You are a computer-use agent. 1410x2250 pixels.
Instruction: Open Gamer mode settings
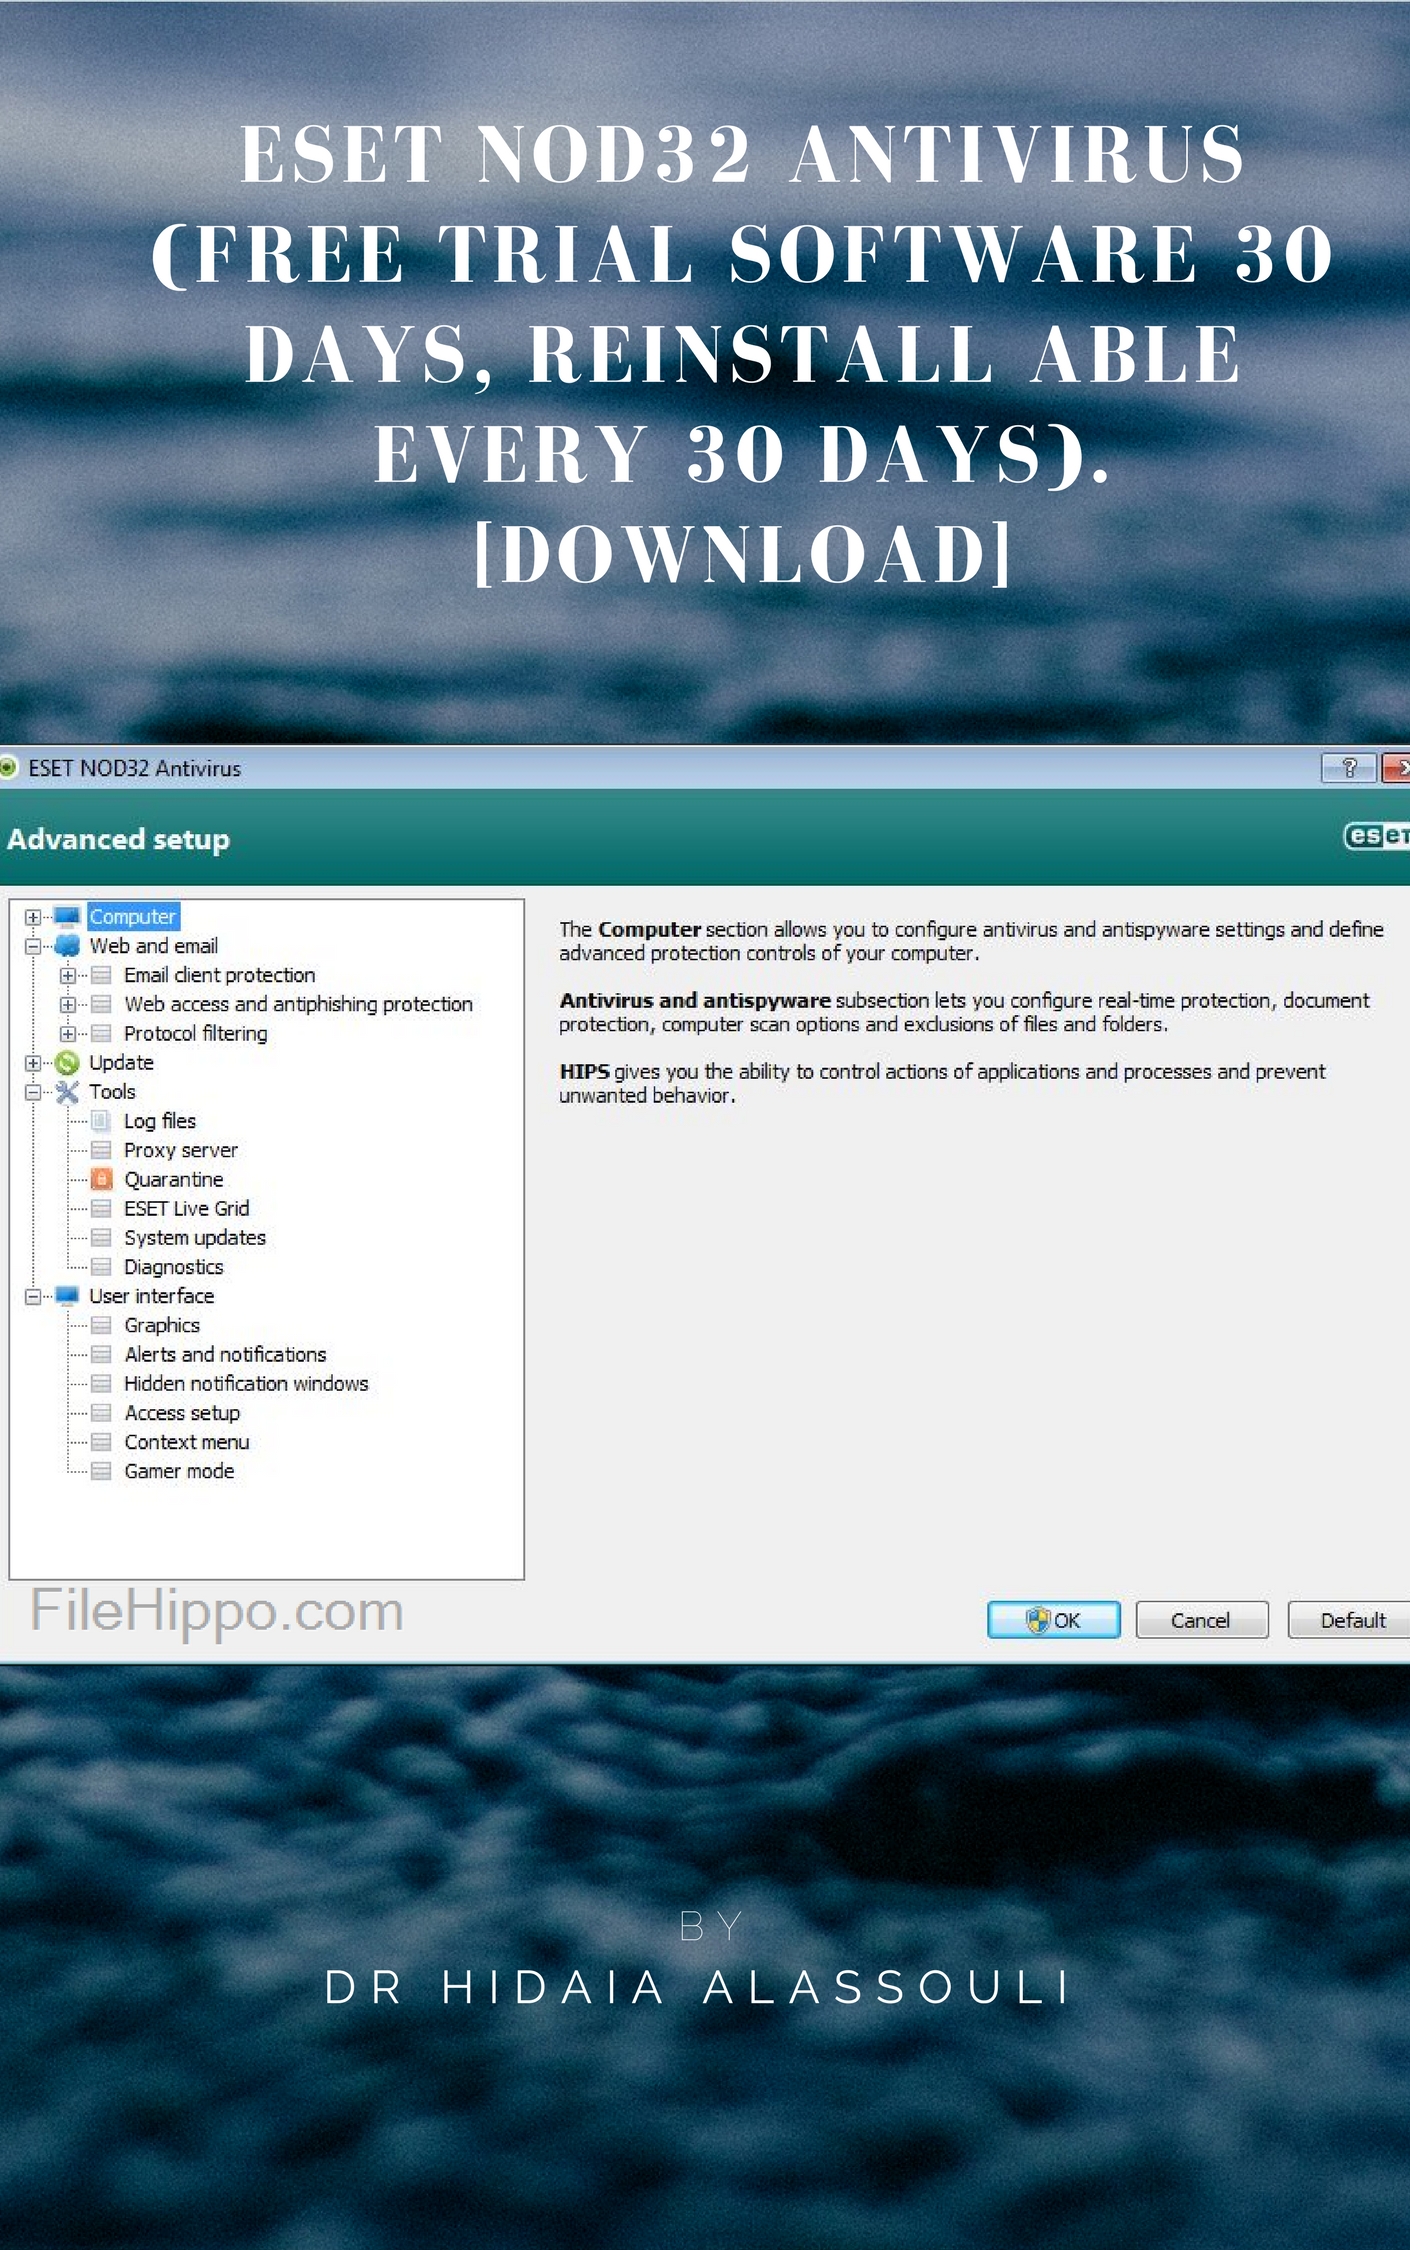(x=179, y=1471)
